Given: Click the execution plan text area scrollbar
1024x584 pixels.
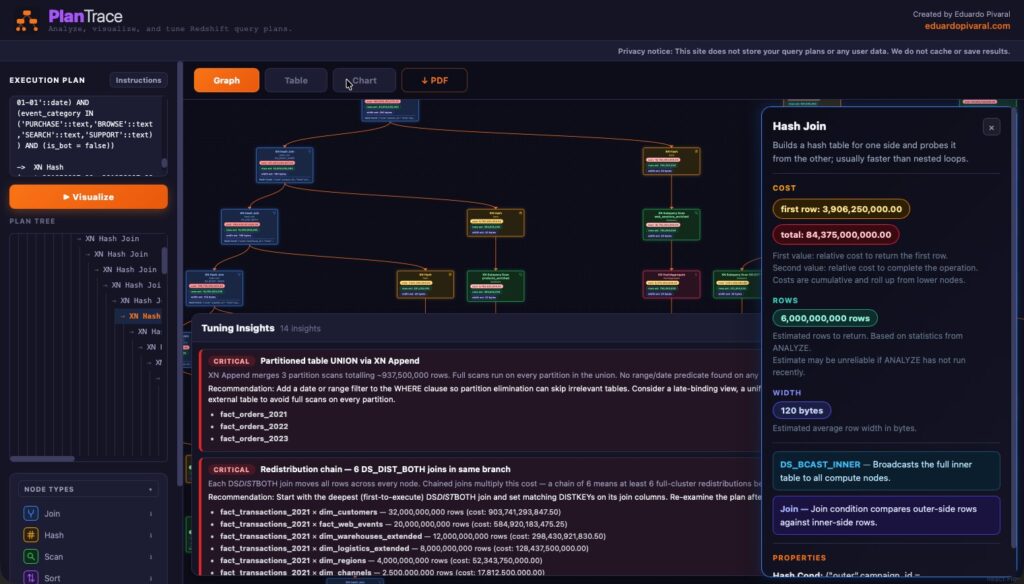Looking at the screenshot, I should pos(165,163).
